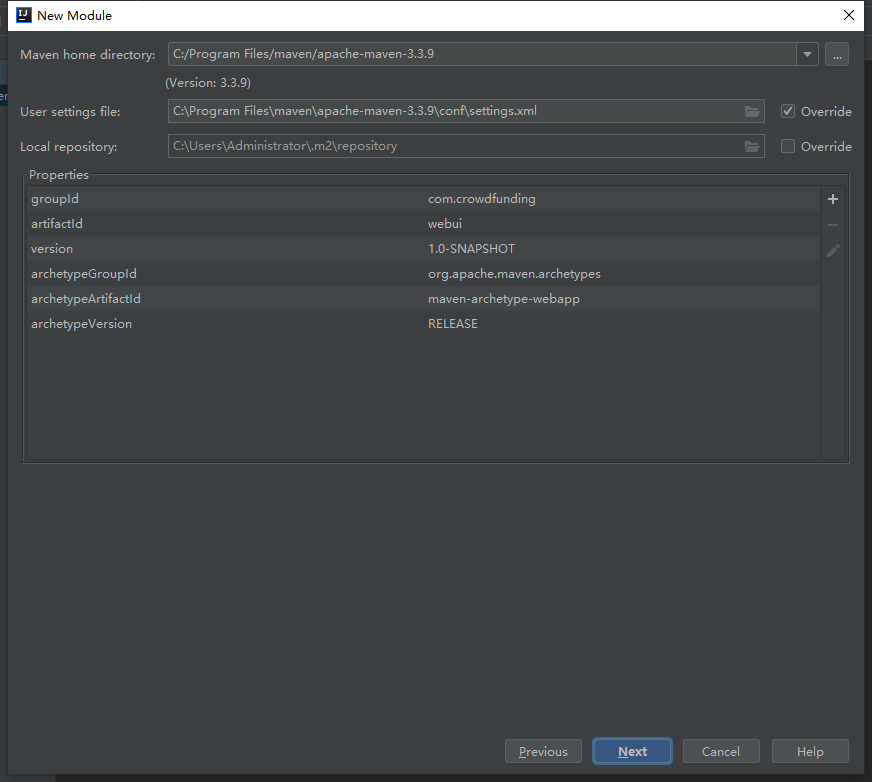
Task: Add a new Maven property with plus icon
Action: pos(833,199)
